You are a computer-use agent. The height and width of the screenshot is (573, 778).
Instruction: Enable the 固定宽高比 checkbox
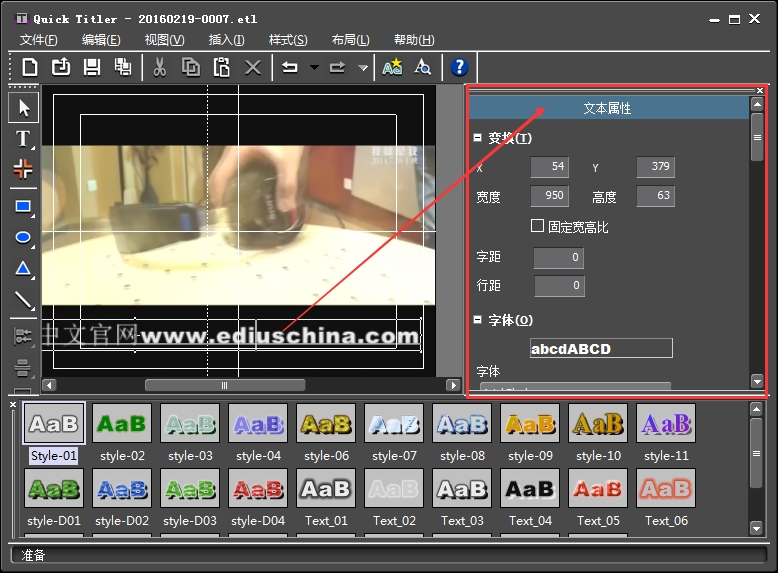[x=538, y=227]
